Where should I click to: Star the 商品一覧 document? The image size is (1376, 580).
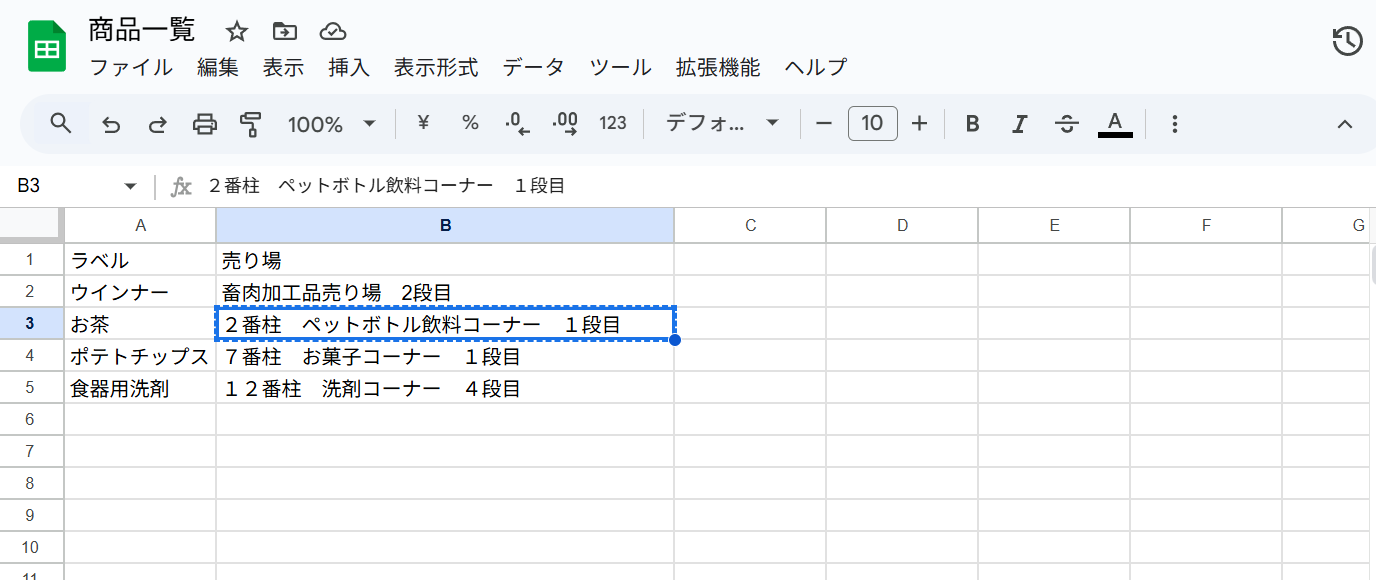point(237,32)
